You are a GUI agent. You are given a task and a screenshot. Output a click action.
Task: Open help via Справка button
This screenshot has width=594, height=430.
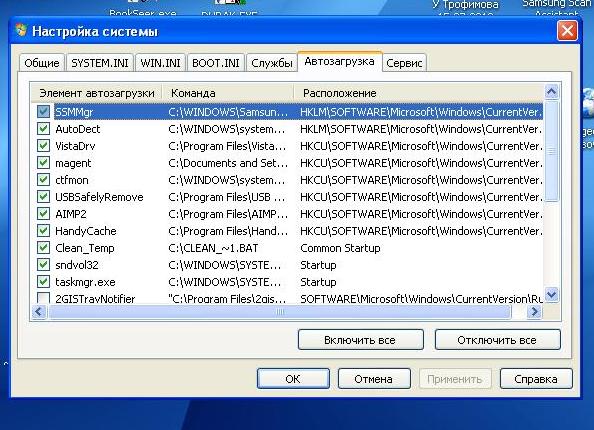536,379
